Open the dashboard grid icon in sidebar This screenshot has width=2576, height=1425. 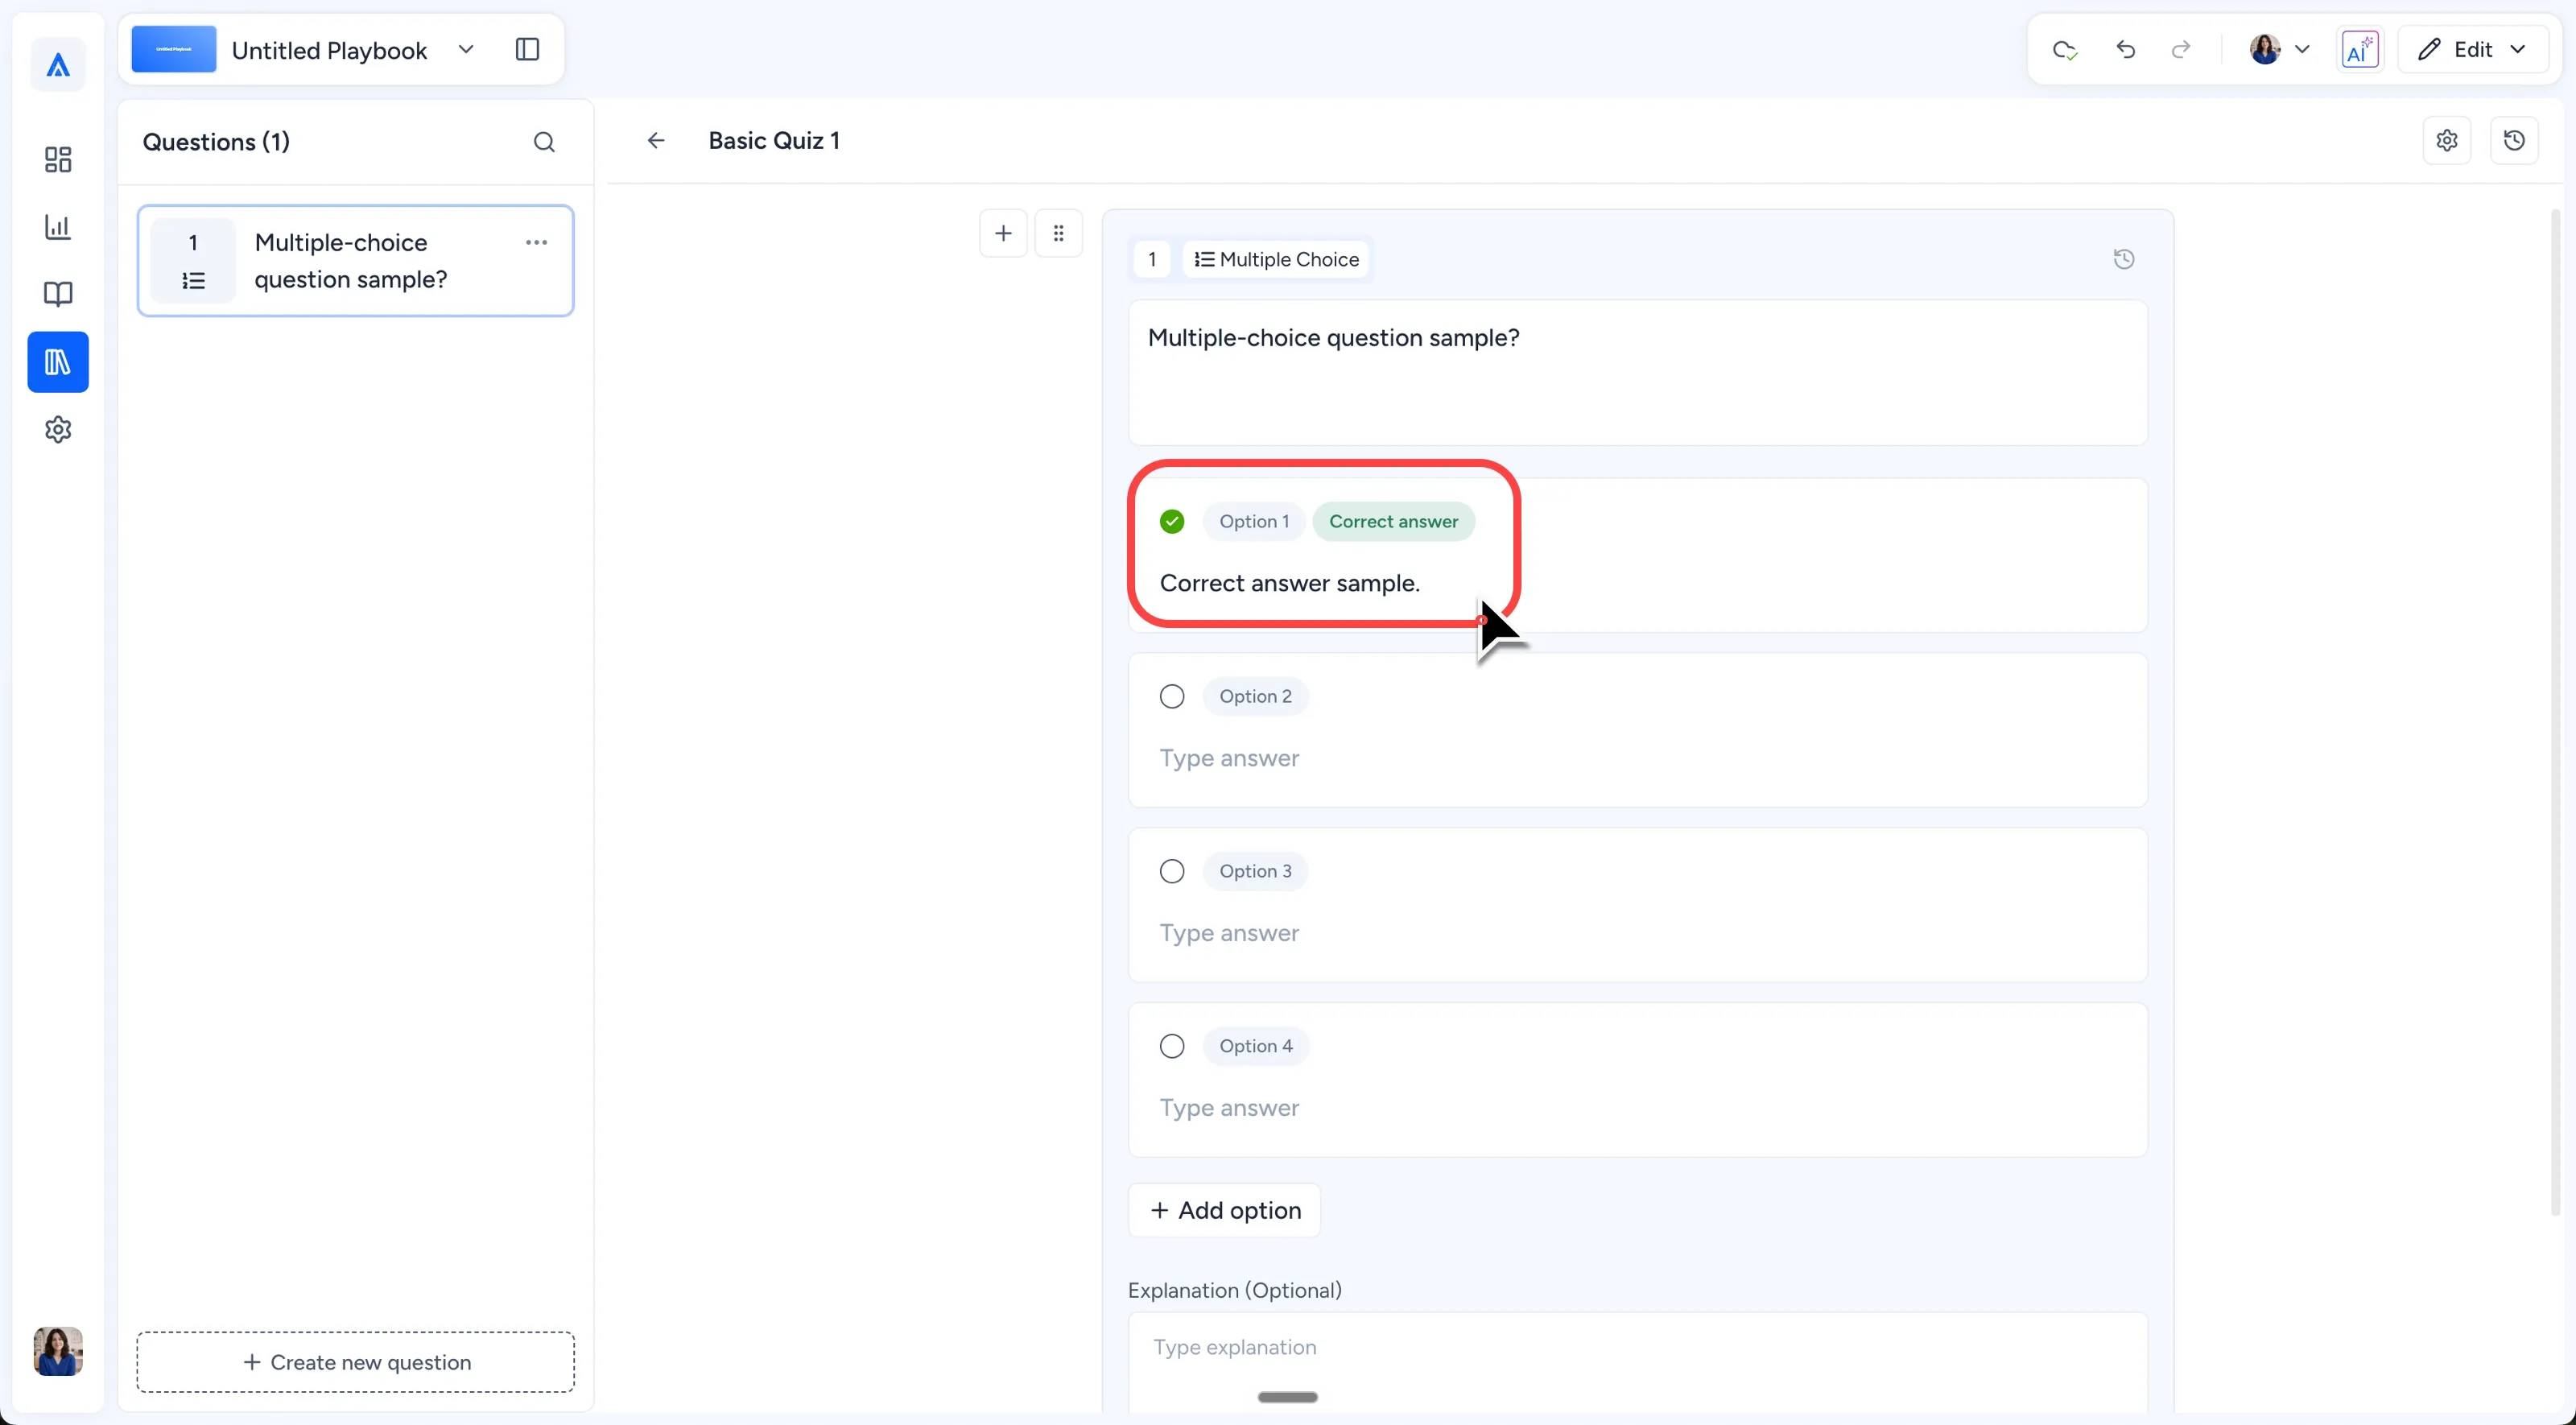pyautogui.click(x=58, y=159)
